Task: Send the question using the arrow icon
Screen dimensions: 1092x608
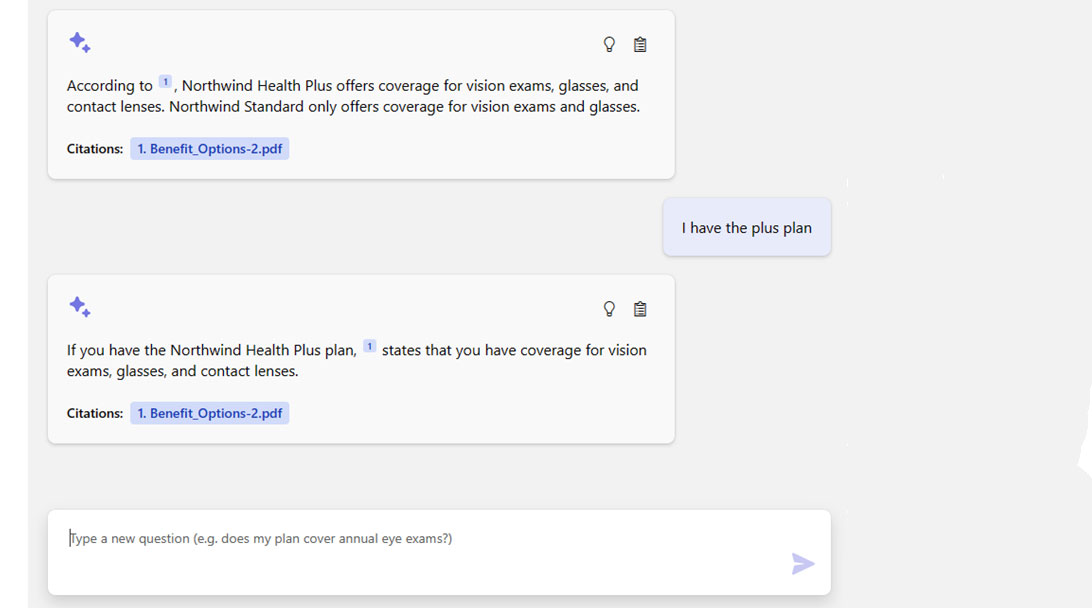Action: (803, 564)
